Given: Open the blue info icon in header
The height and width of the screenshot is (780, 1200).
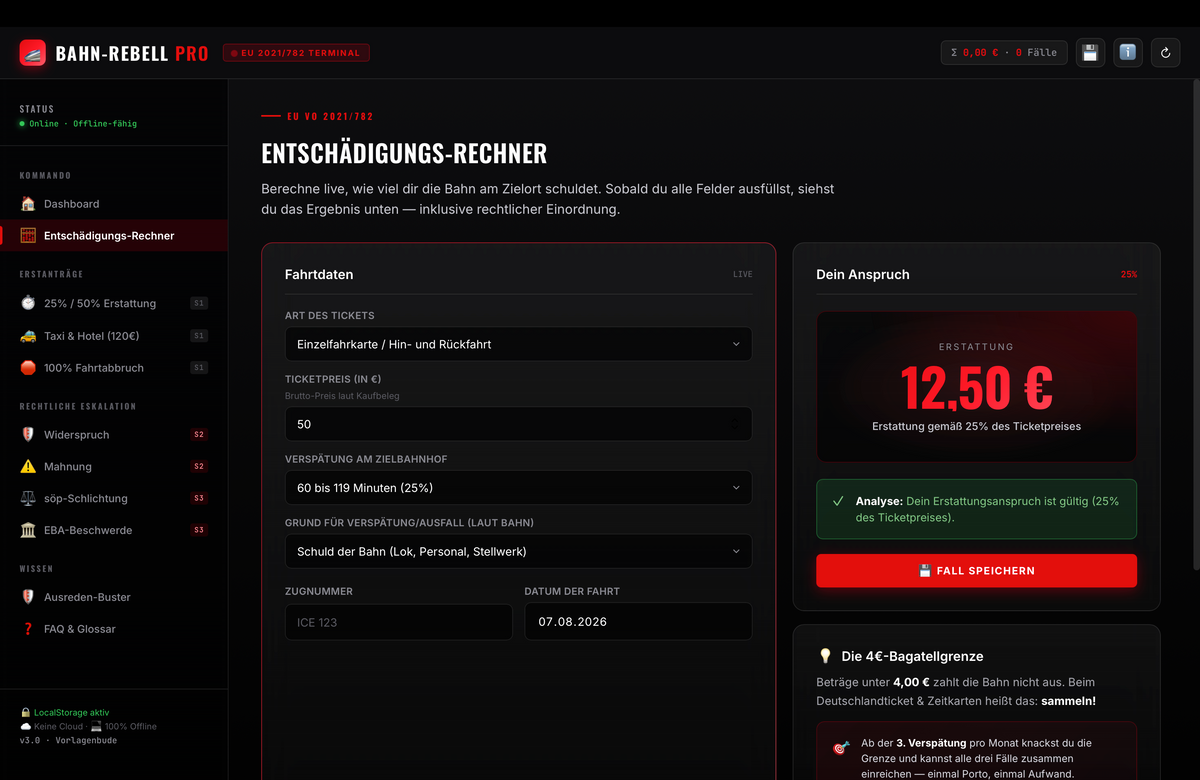Looking at the screenshot, I should [x=1128, y=53].
